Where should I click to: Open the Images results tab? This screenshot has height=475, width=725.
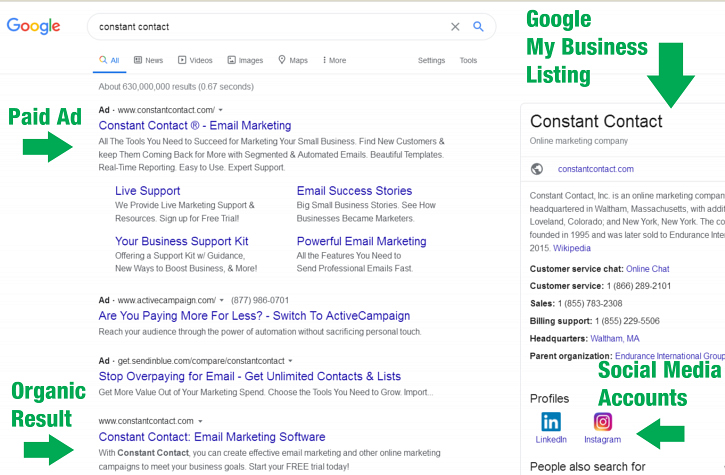tap(245, 61)
